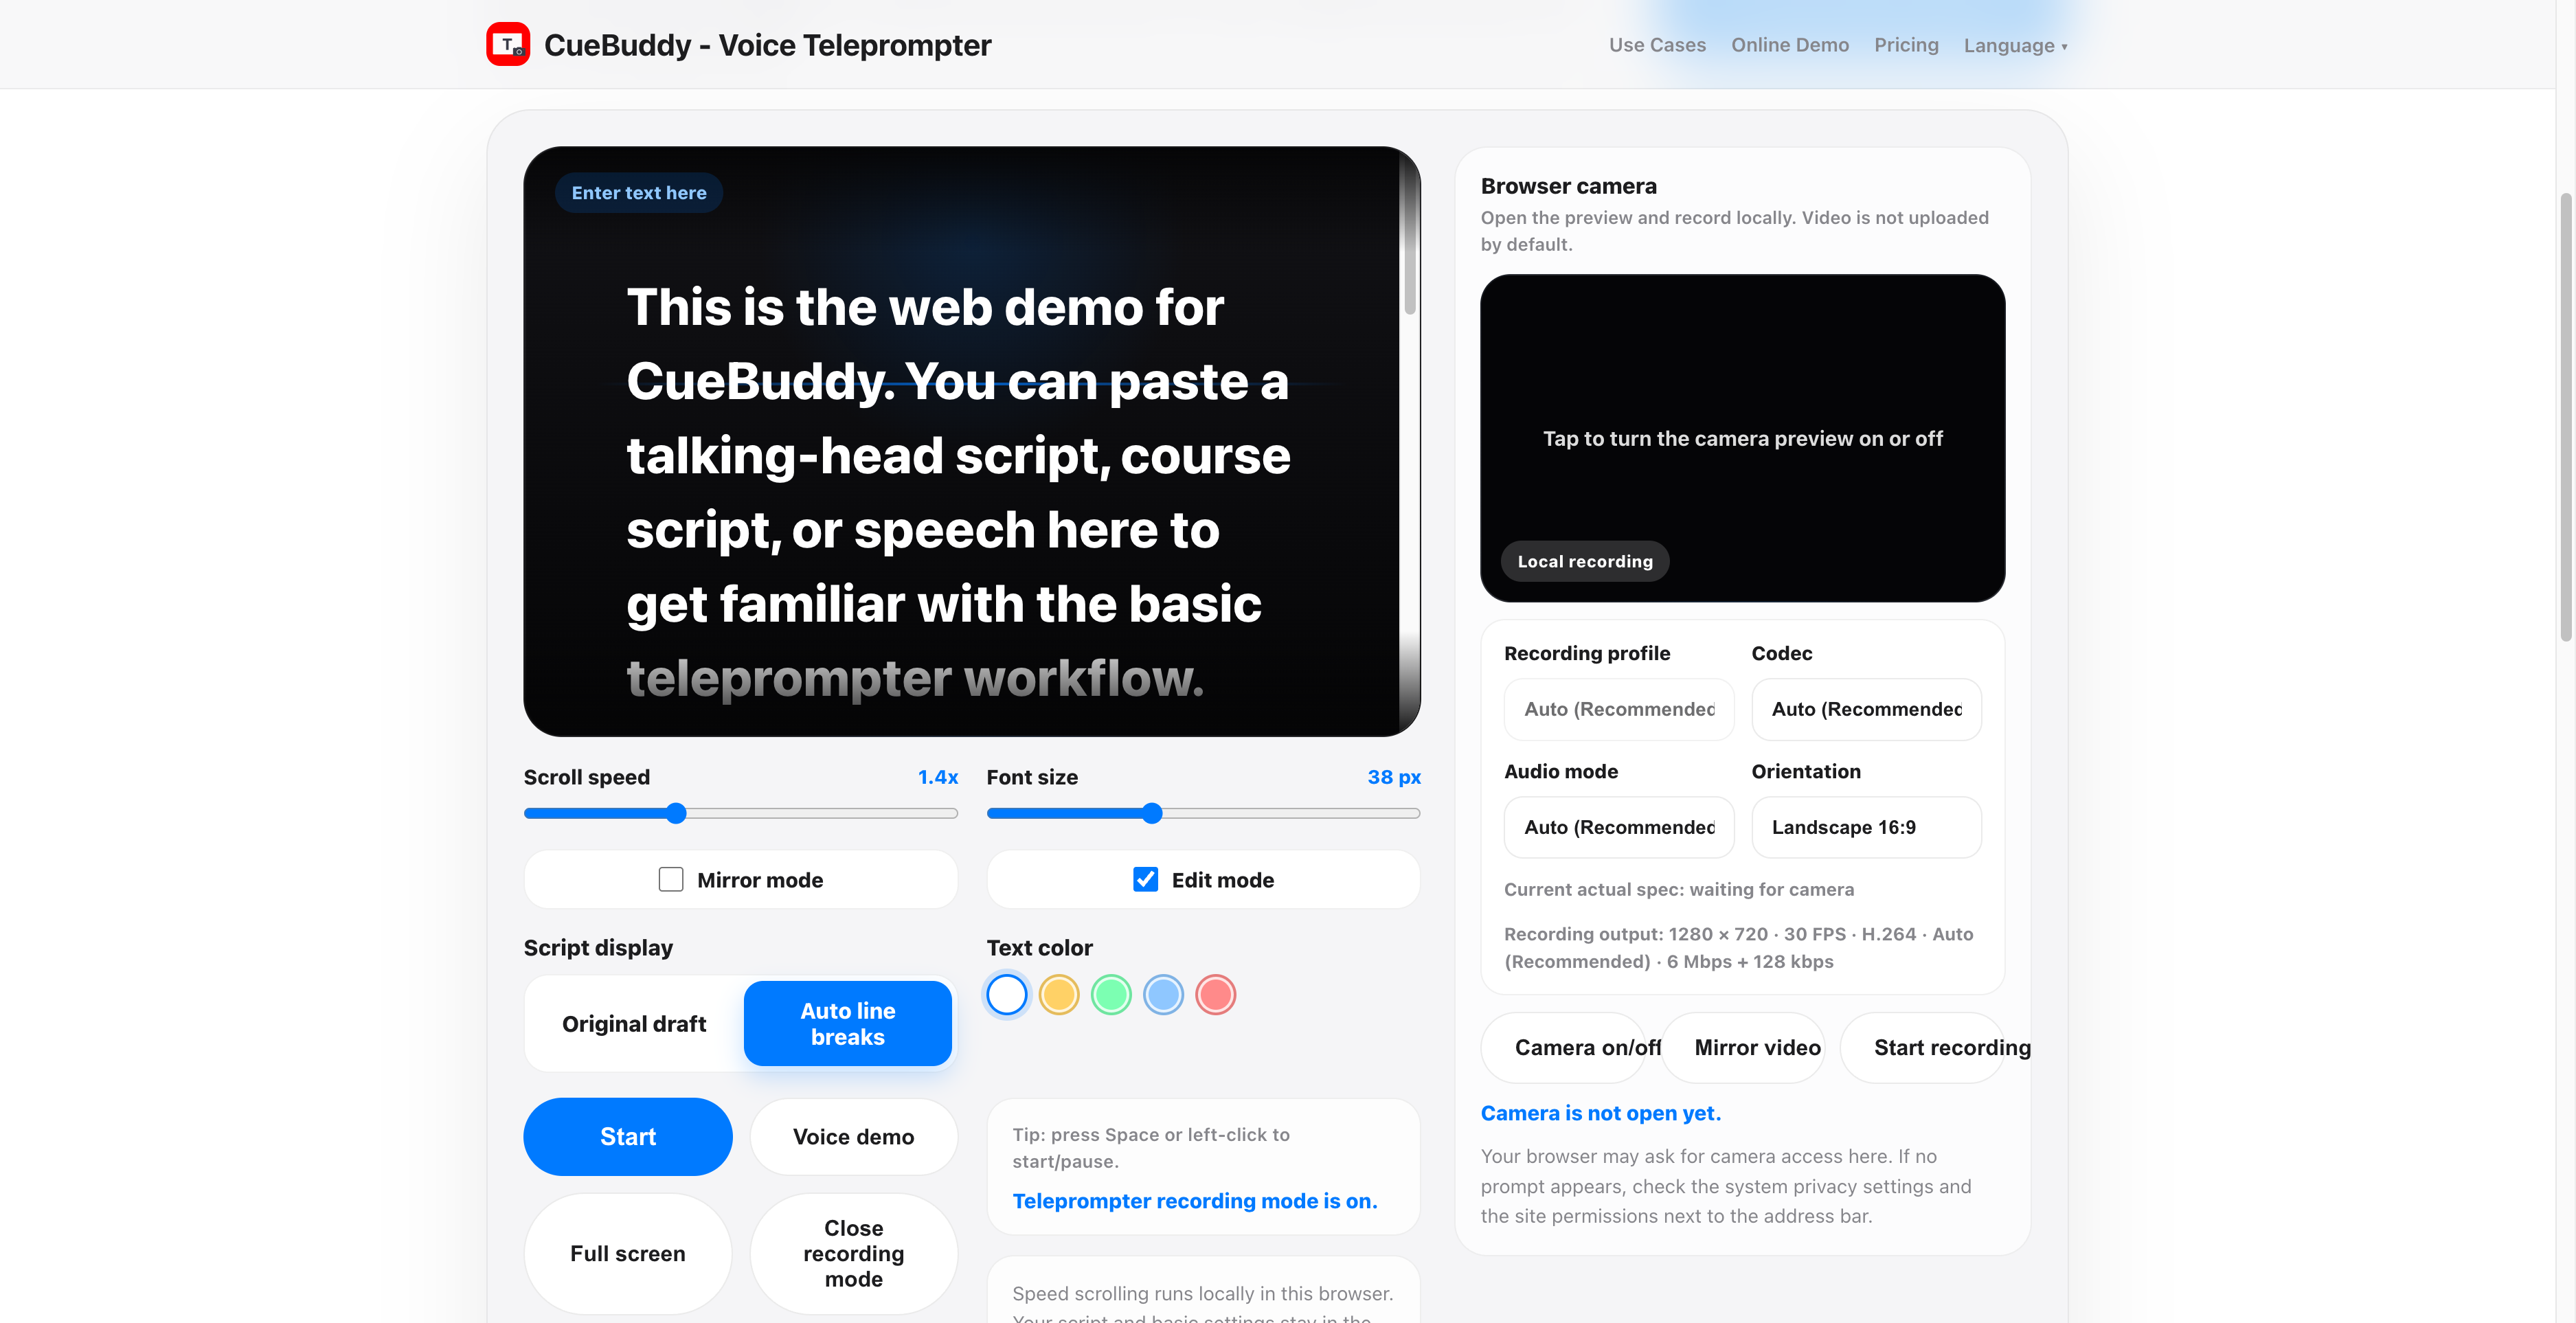
Task: Click the 'Browser camera' heading
Action: pos(1569,186)
